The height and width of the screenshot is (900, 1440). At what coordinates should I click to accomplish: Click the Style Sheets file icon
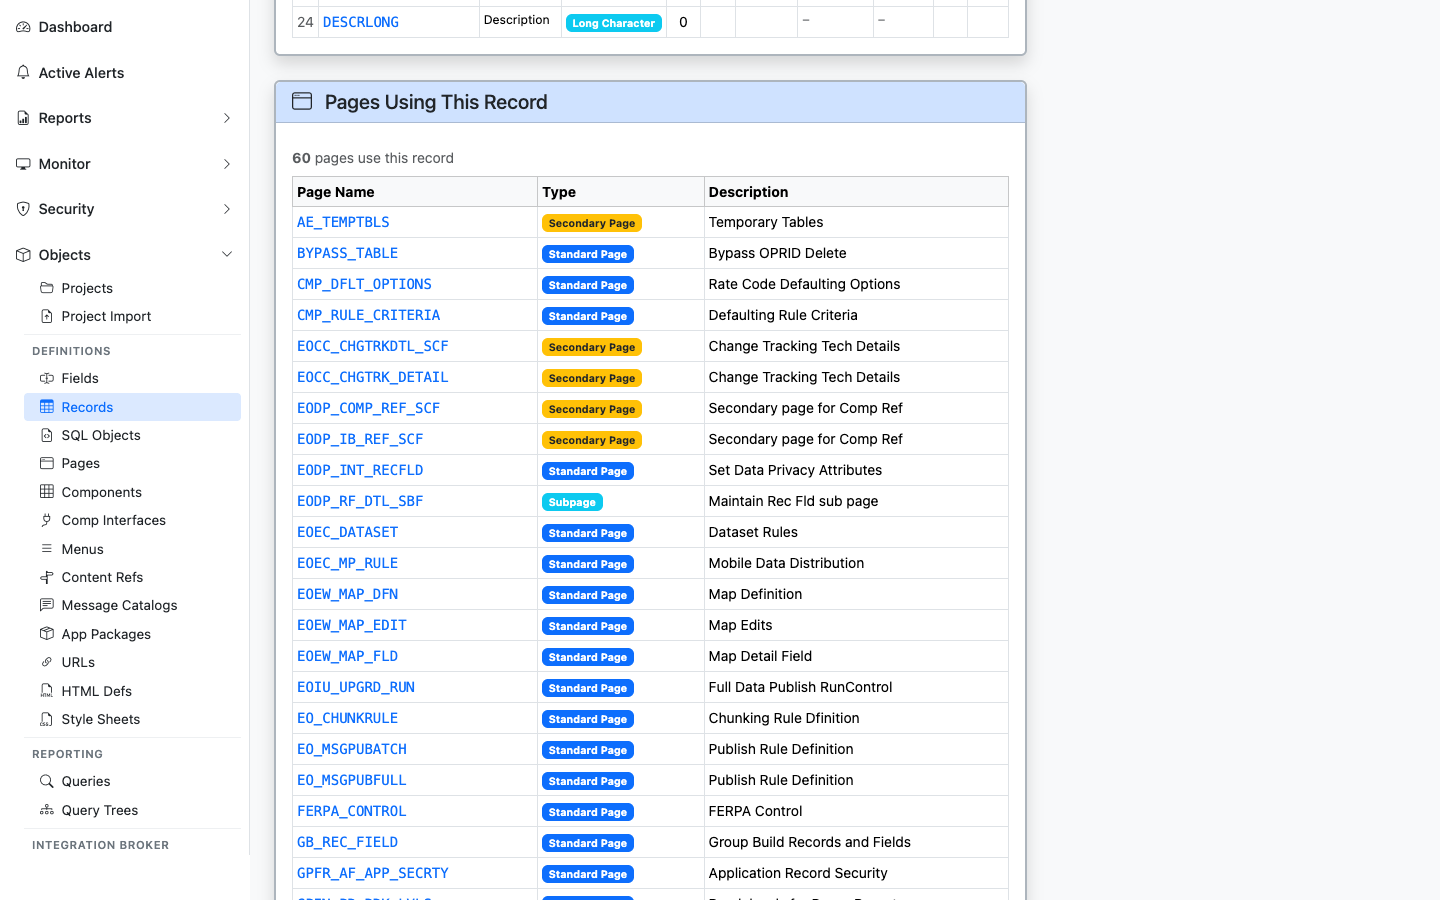[x=47, y=719]
